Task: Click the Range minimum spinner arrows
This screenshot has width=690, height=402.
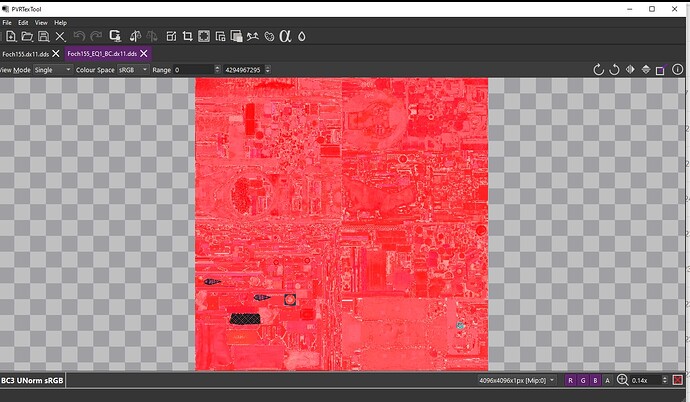Action: click(217, 69)
